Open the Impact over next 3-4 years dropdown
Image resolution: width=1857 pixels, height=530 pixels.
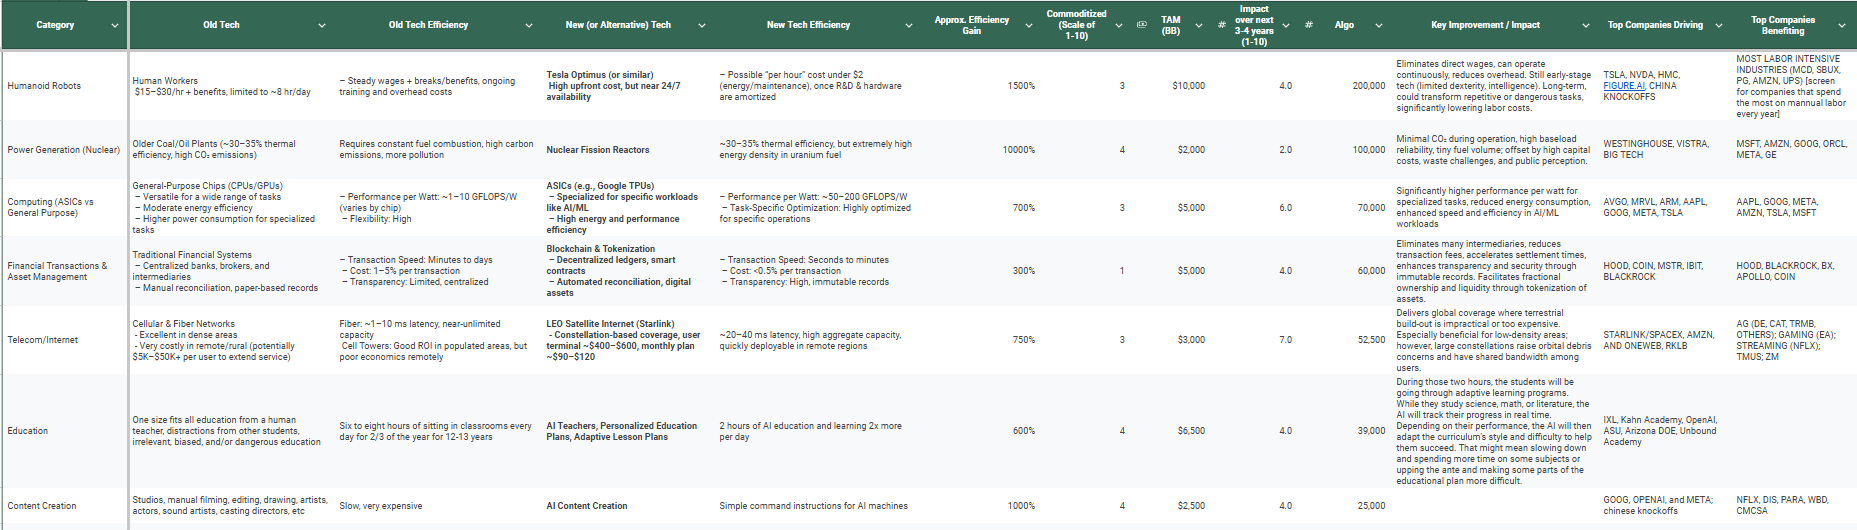pos(1286,25)
